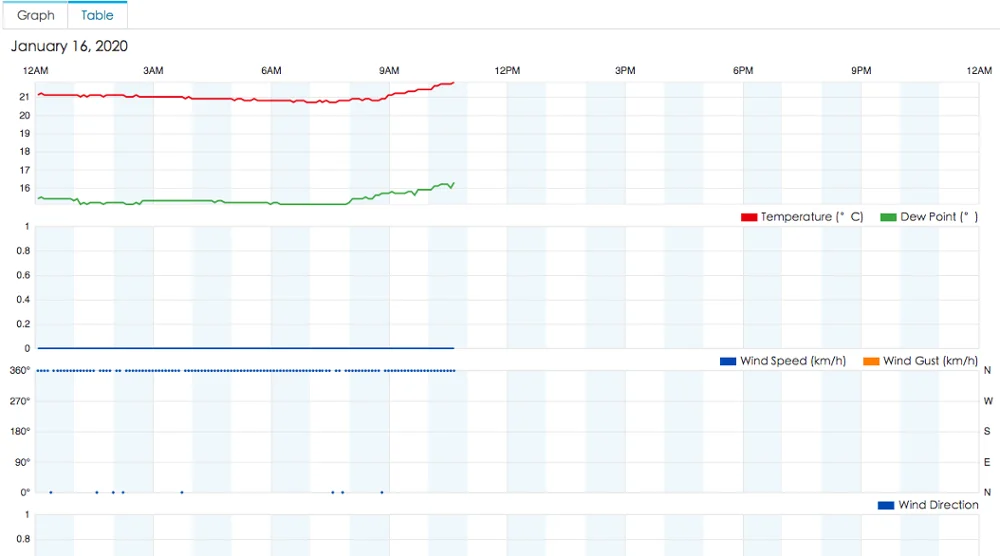The height and width of the screenshot is (556, 1000).
Task: Click the Wind Gust (km/h) legend text
Action: (x=930, y=361)
